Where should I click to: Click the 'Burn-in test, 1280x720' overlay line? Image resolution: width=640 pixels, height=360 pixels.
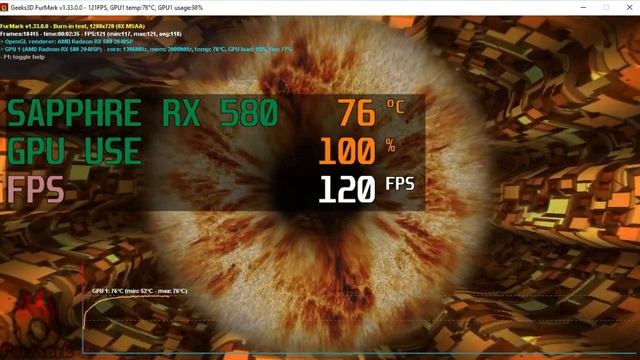[x=72, y=26]
